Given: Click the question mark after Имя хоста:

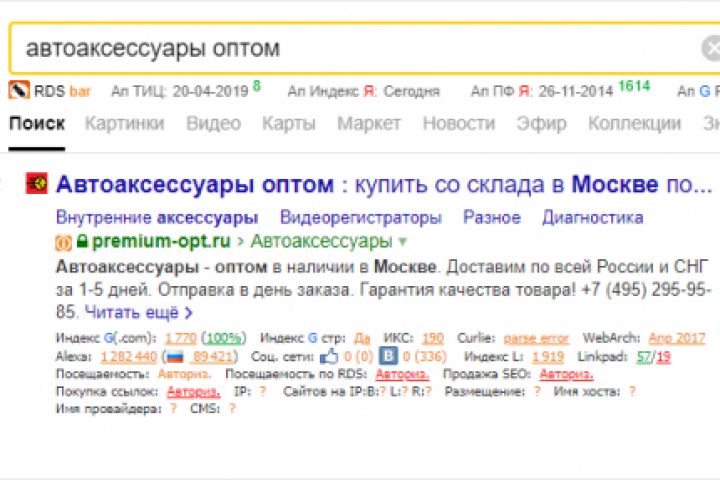Looking at the screenshot, I should tap(632, 391).
